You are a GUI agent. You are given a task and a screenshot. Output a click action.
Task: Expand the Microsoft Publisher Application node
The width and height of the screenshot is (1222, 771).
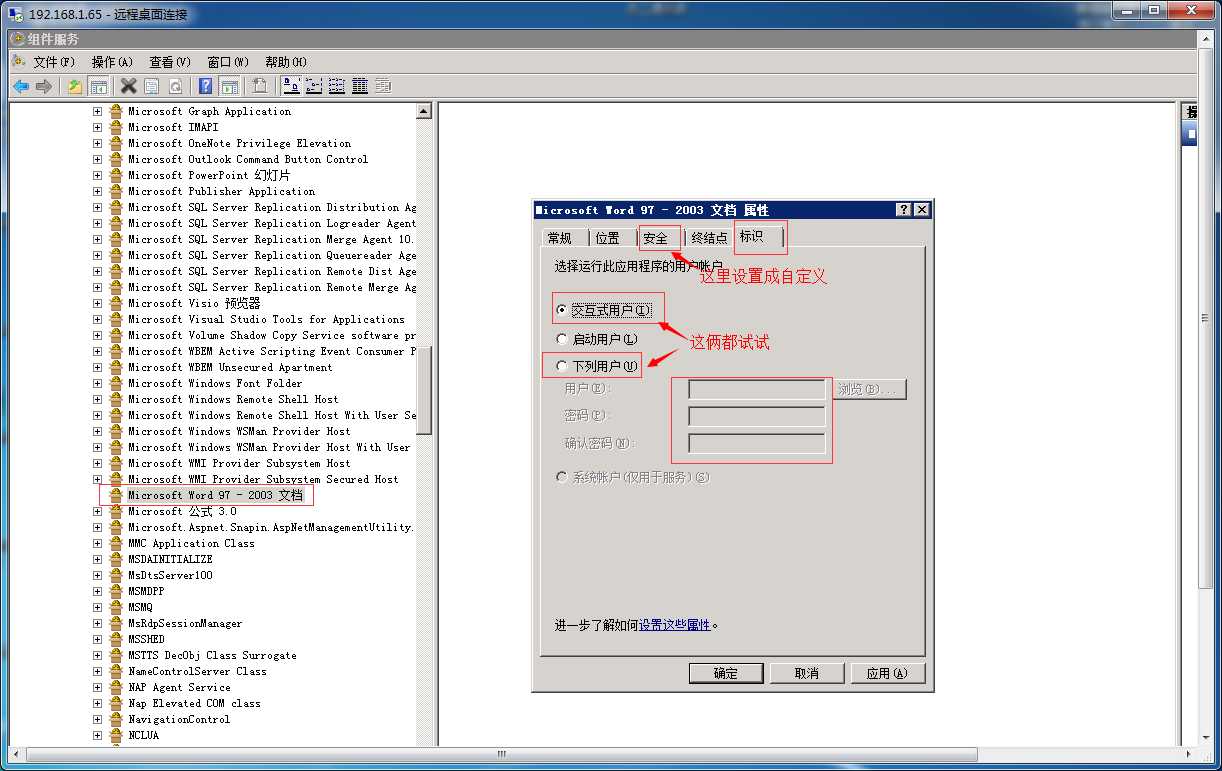pyautogui.click(x=97, y=191)
